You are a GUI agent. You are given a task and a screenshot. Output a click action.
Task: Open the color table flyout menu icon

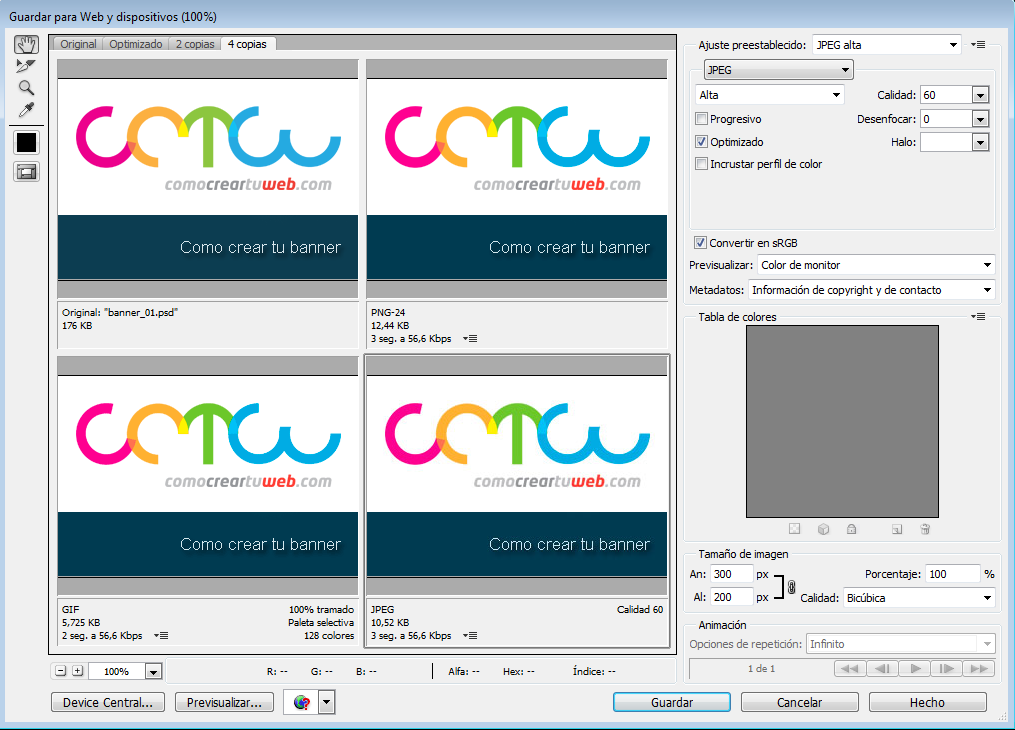point(978,316)
